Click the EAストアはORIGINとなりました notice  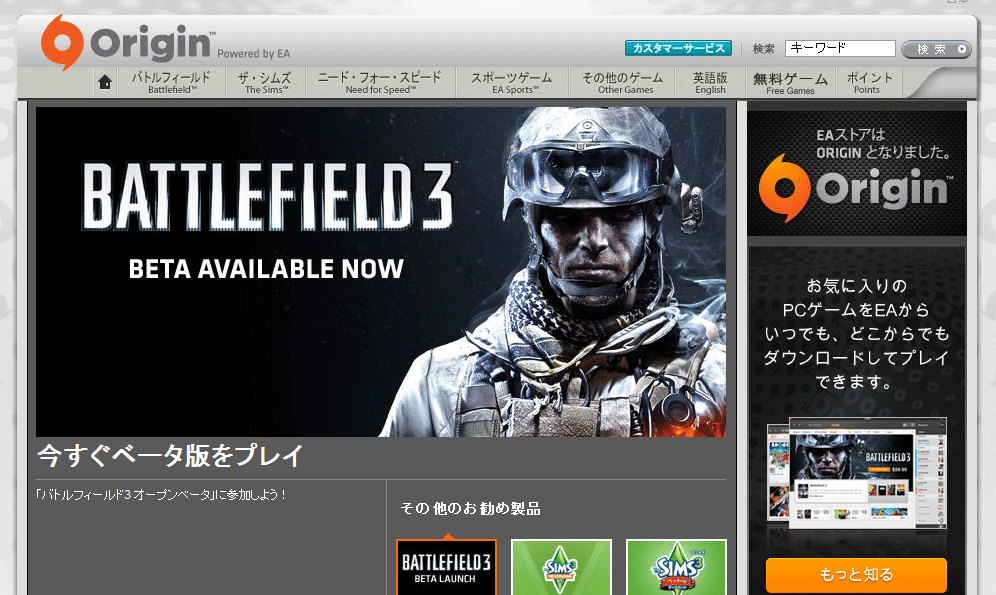pyautogui.click(x=883, y=144)
